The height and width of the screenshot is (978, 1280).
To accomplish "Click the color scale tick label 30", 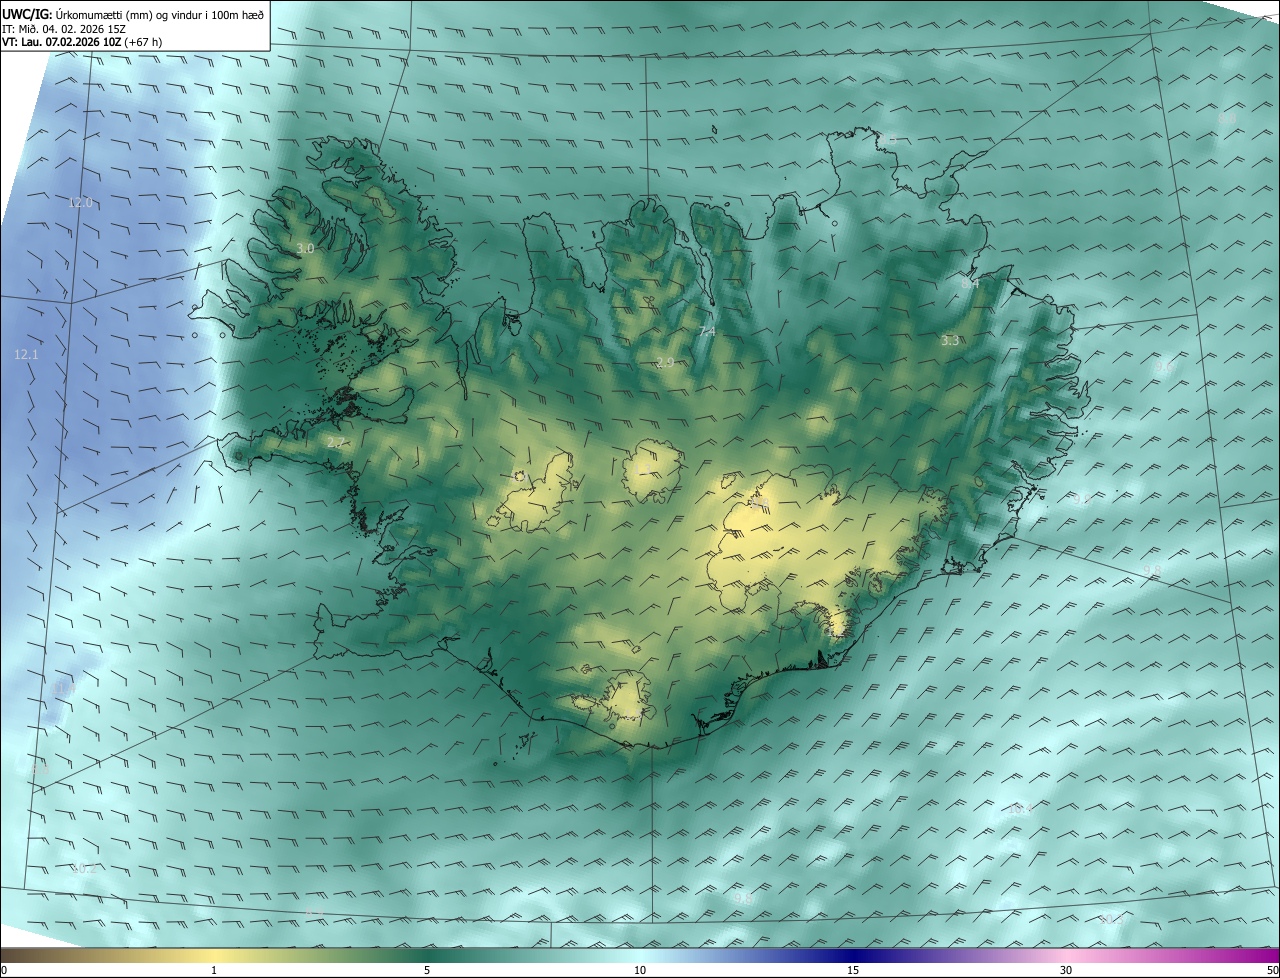I will pyautogui.click(x=1066, y=970).
